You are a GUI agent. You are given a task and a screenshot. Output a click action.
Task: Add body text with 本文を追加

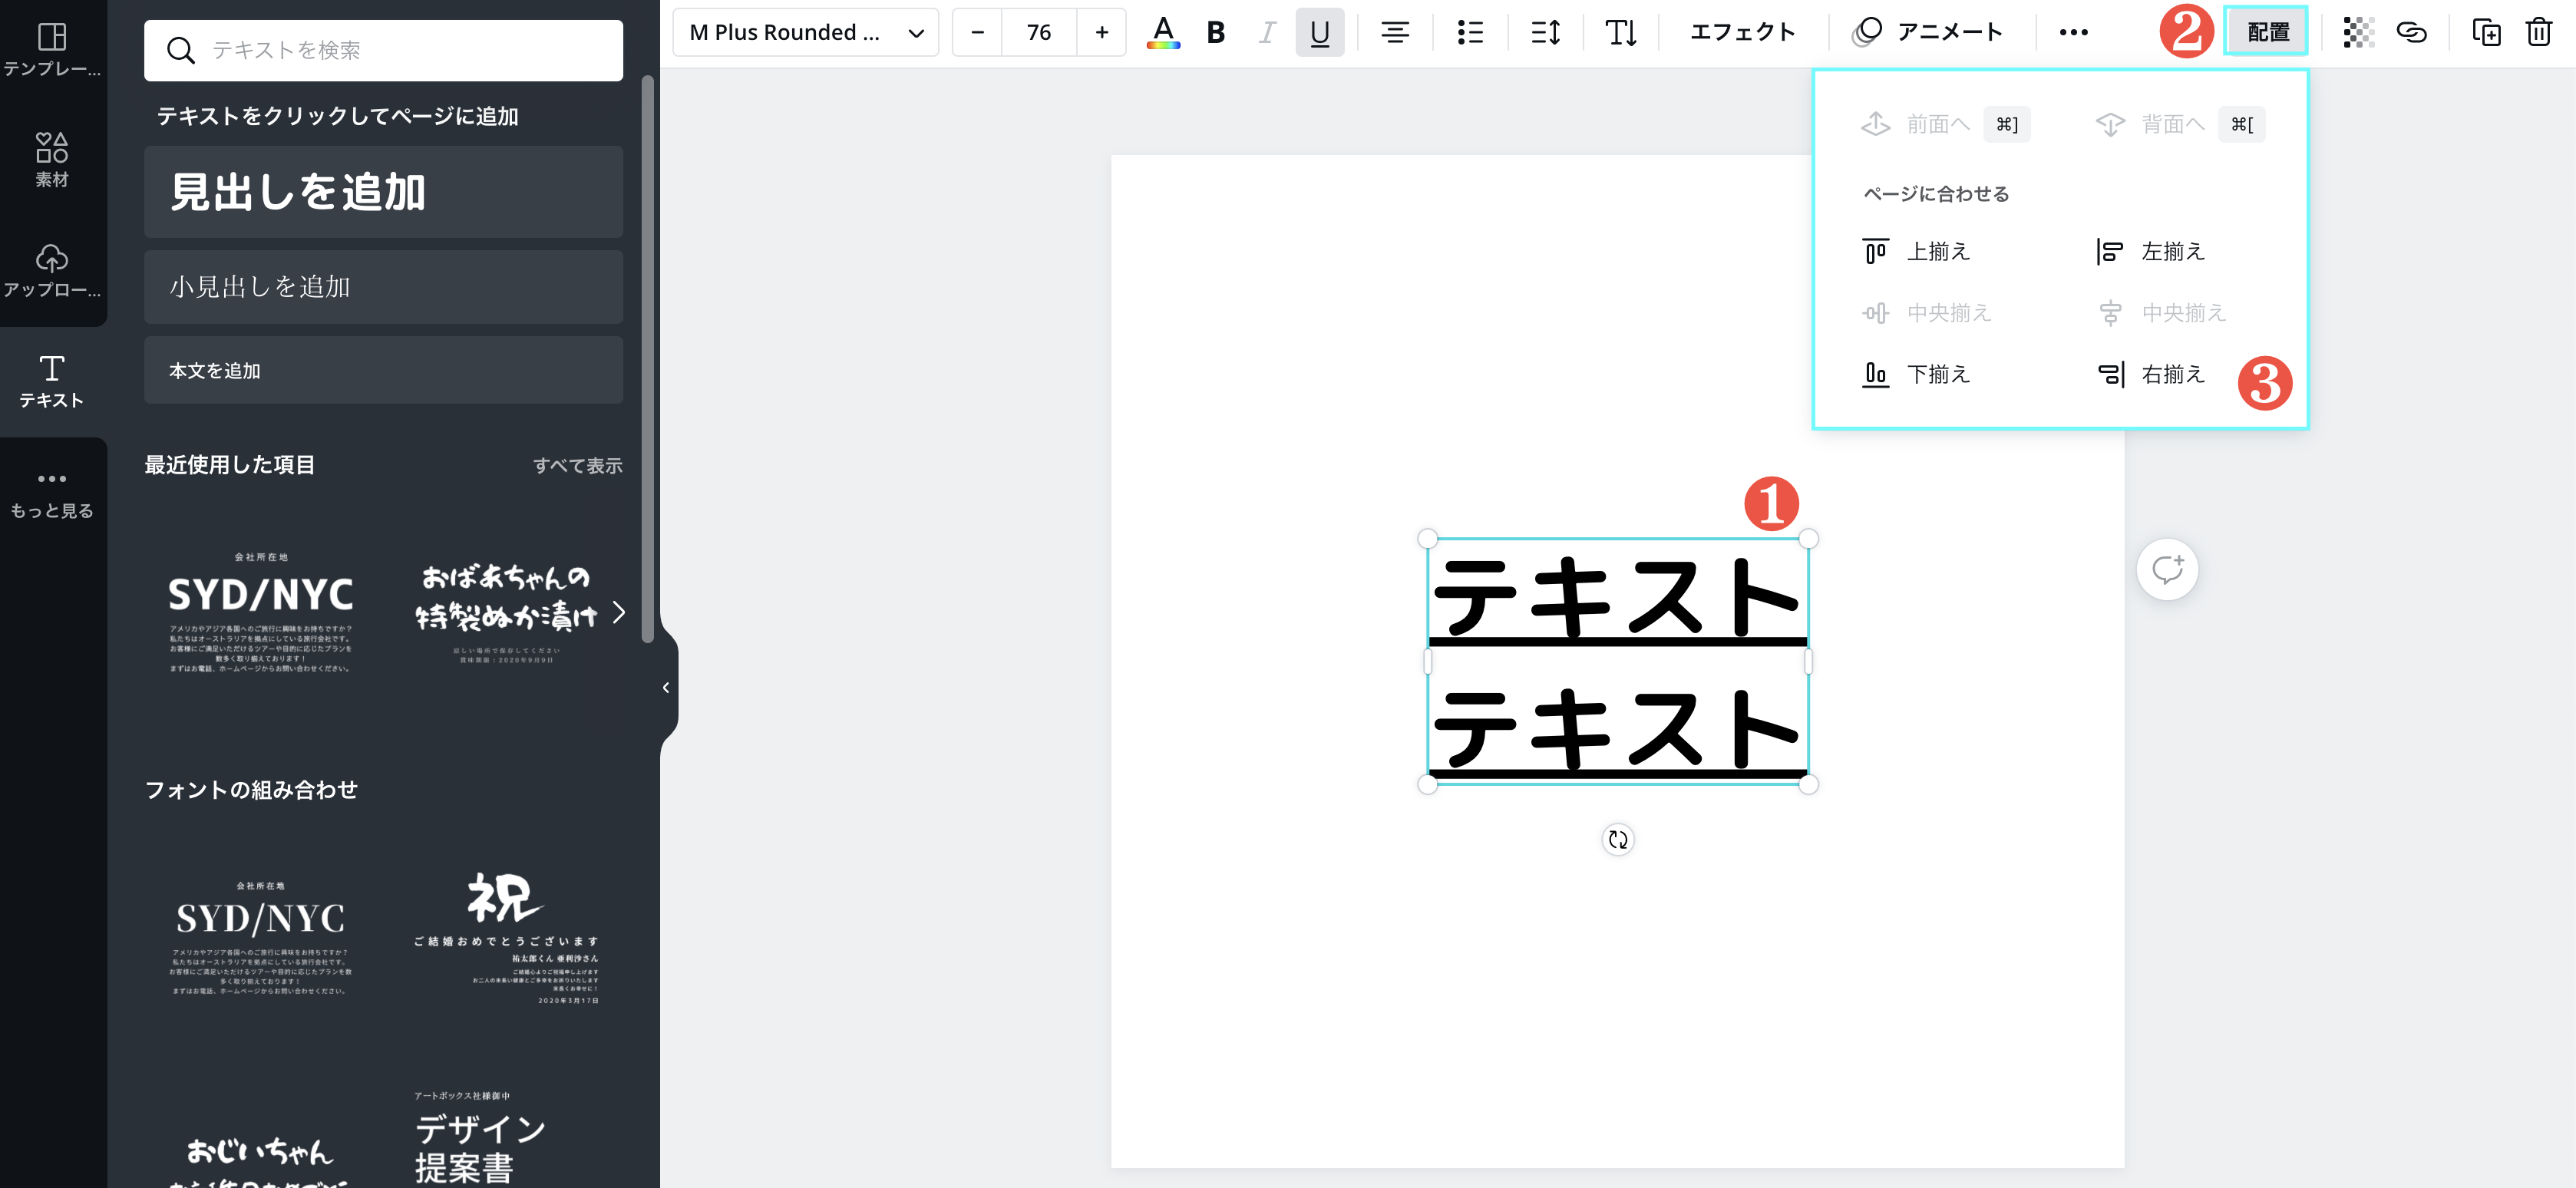click(x=383, y=370)
